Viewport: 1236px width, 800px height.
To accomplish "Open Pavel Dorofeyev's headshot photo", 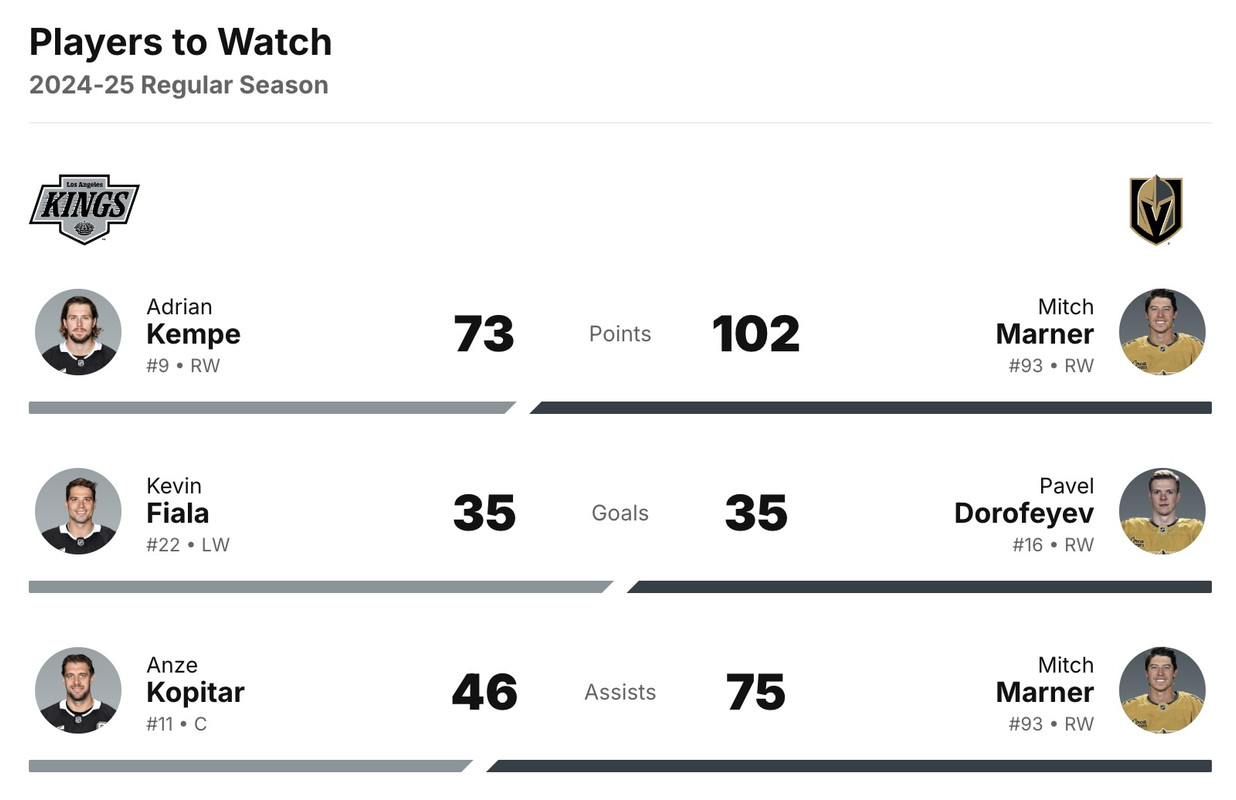I will click(x=1161, y=511).
